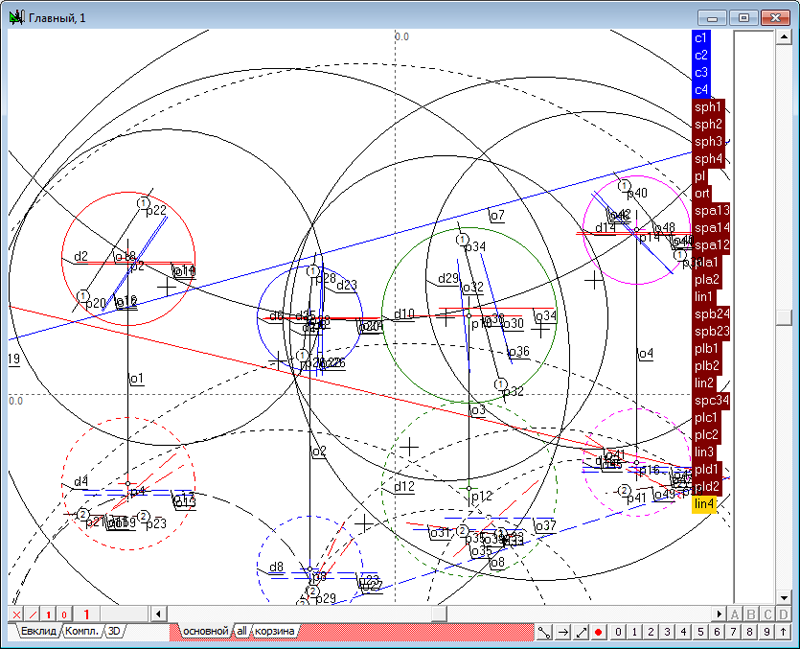Click the B button beside the scrollbar
800x649 pixels.
[x=751, y=614]
